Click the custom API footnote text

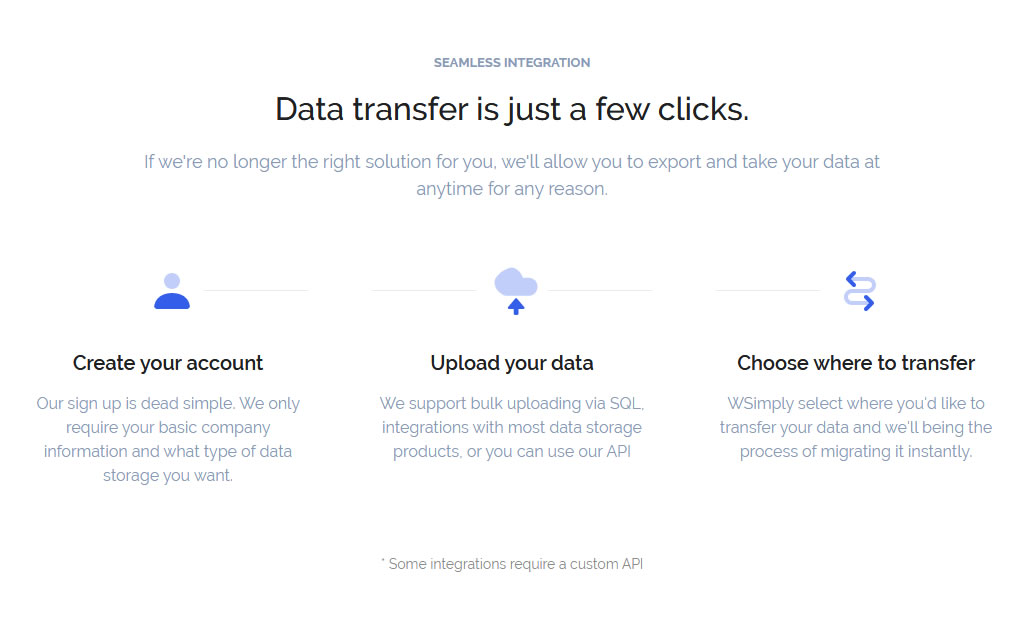point(512,564)
